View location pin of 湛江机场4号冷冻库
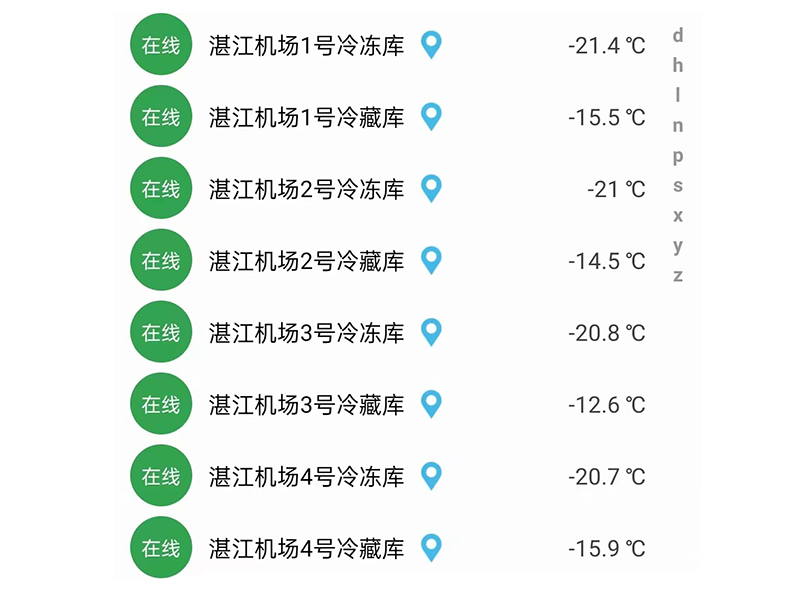This screenshot has height=600, width=800. [431, 477]
